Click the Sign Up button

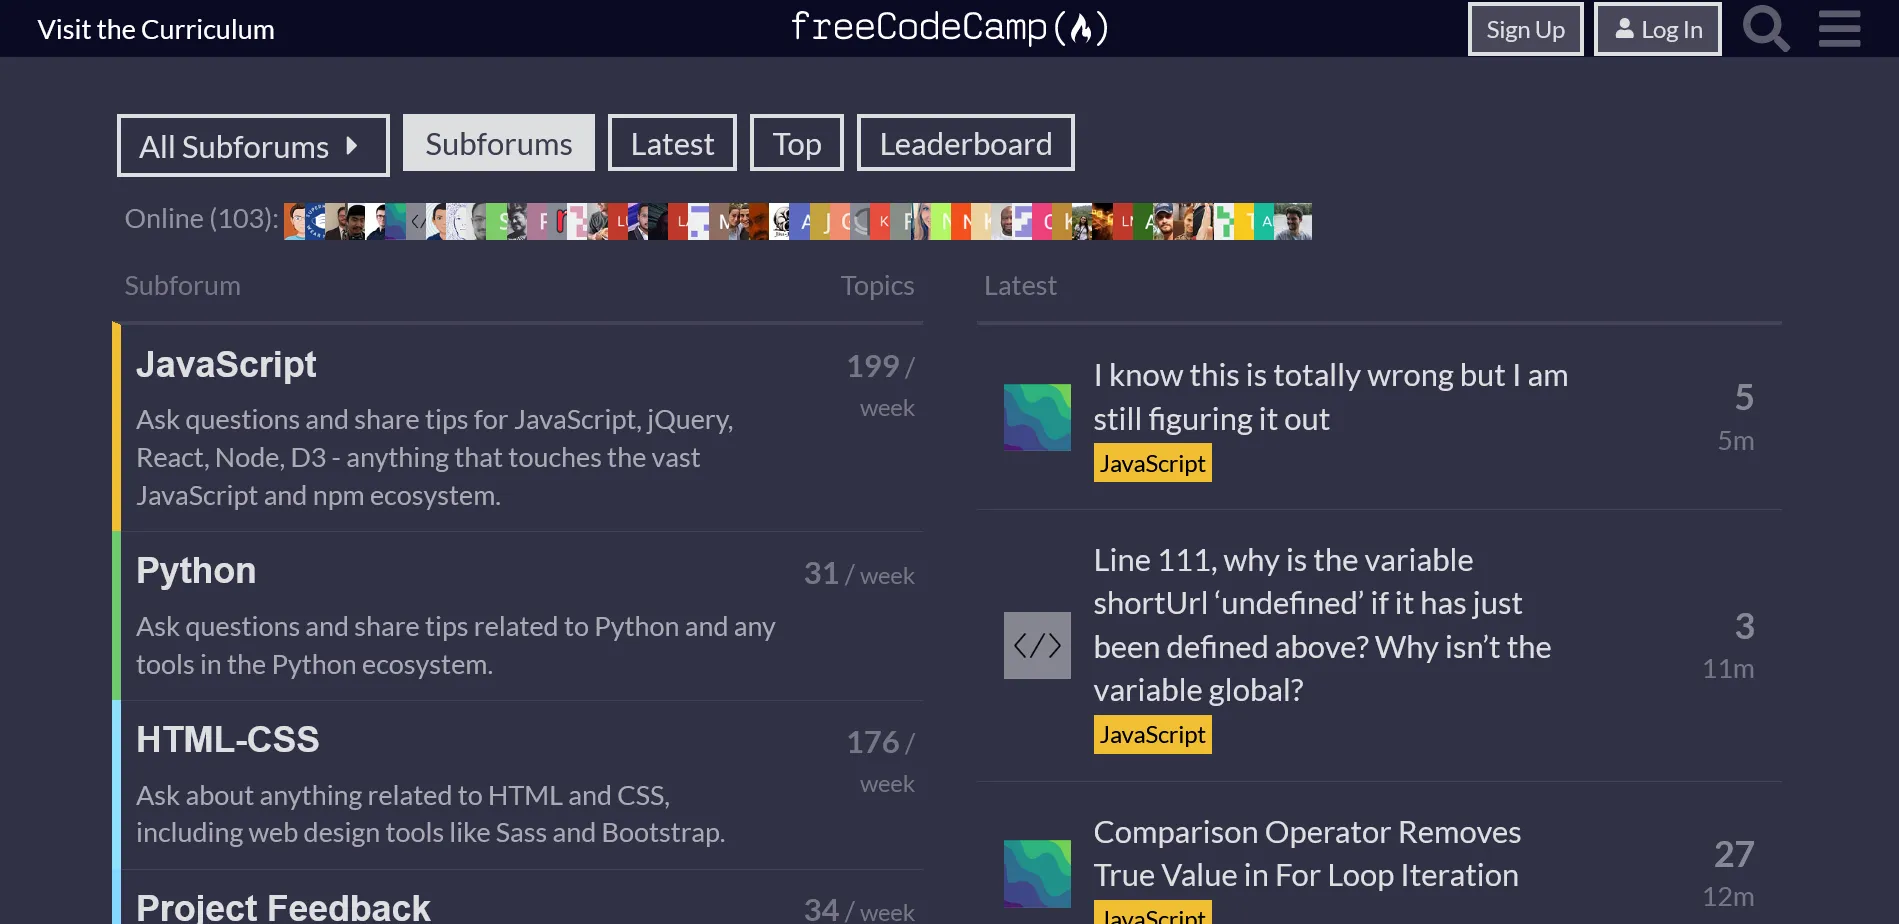[1525, 29]
